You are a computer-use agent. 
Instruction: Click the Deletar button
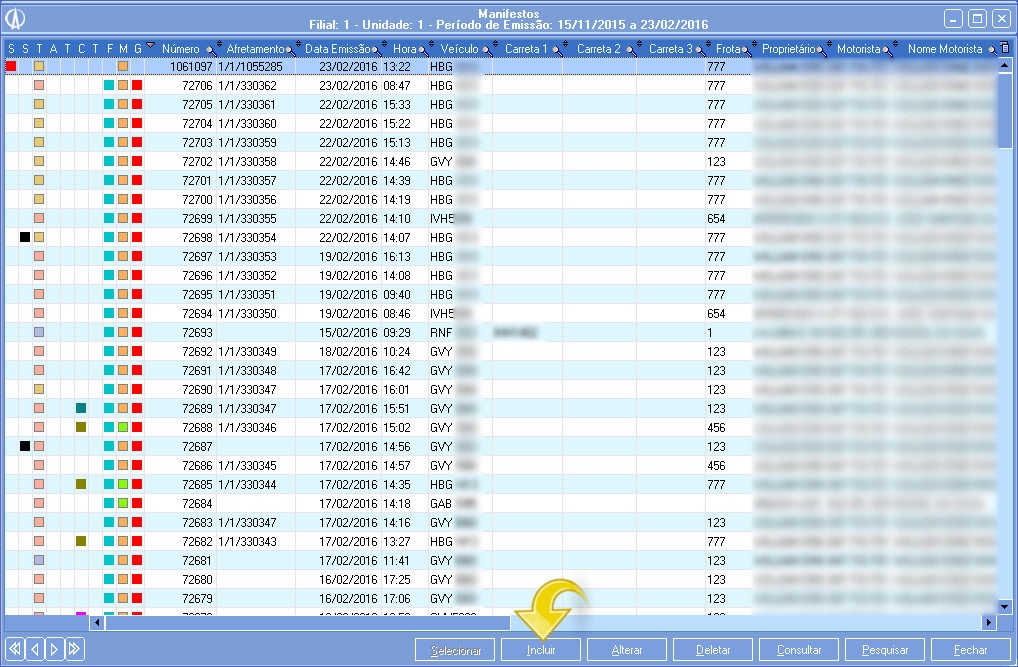(x=713, y=650)
